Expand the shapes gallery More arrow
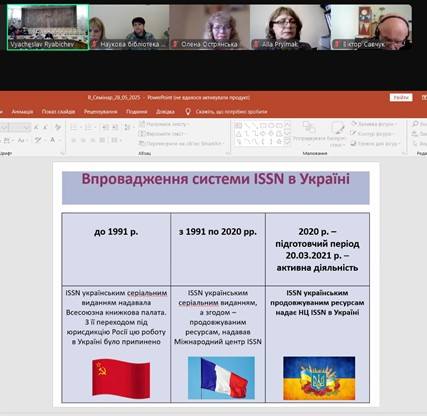The height and width of the screenshot is (416, 427). [x=288, y=142]
